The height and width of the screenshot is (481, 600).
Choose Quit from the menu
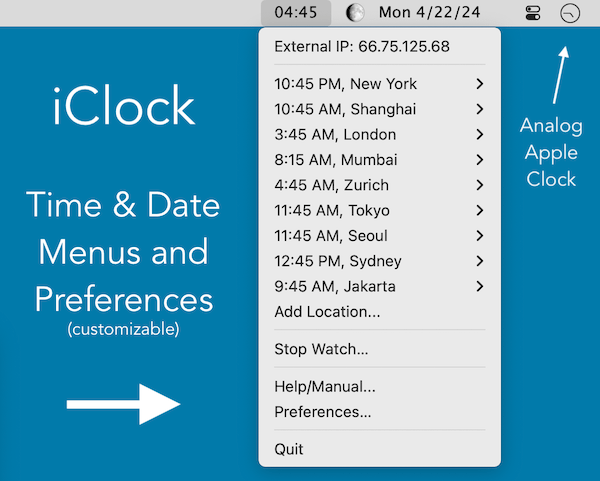tap(380, 449)
